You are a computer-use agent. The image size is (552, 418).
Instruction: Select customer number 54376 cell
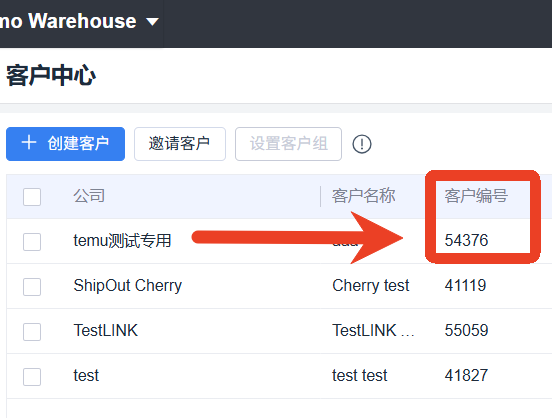point(466,241)
